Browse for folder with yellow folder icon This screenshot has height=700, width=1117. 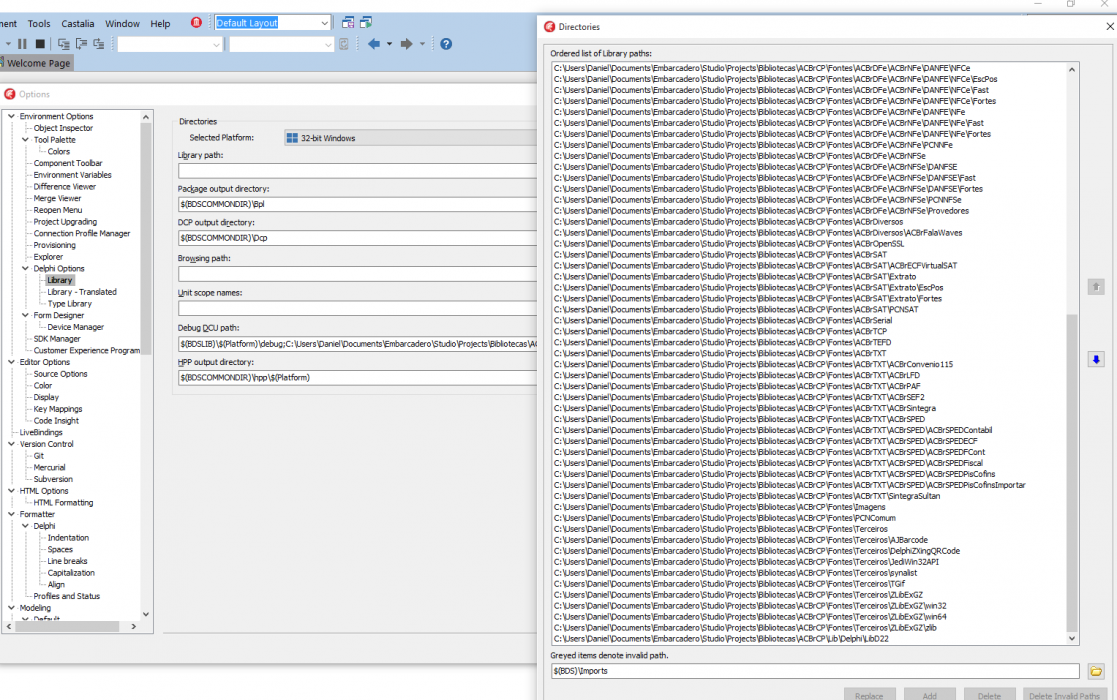(x=1096, y=671)
